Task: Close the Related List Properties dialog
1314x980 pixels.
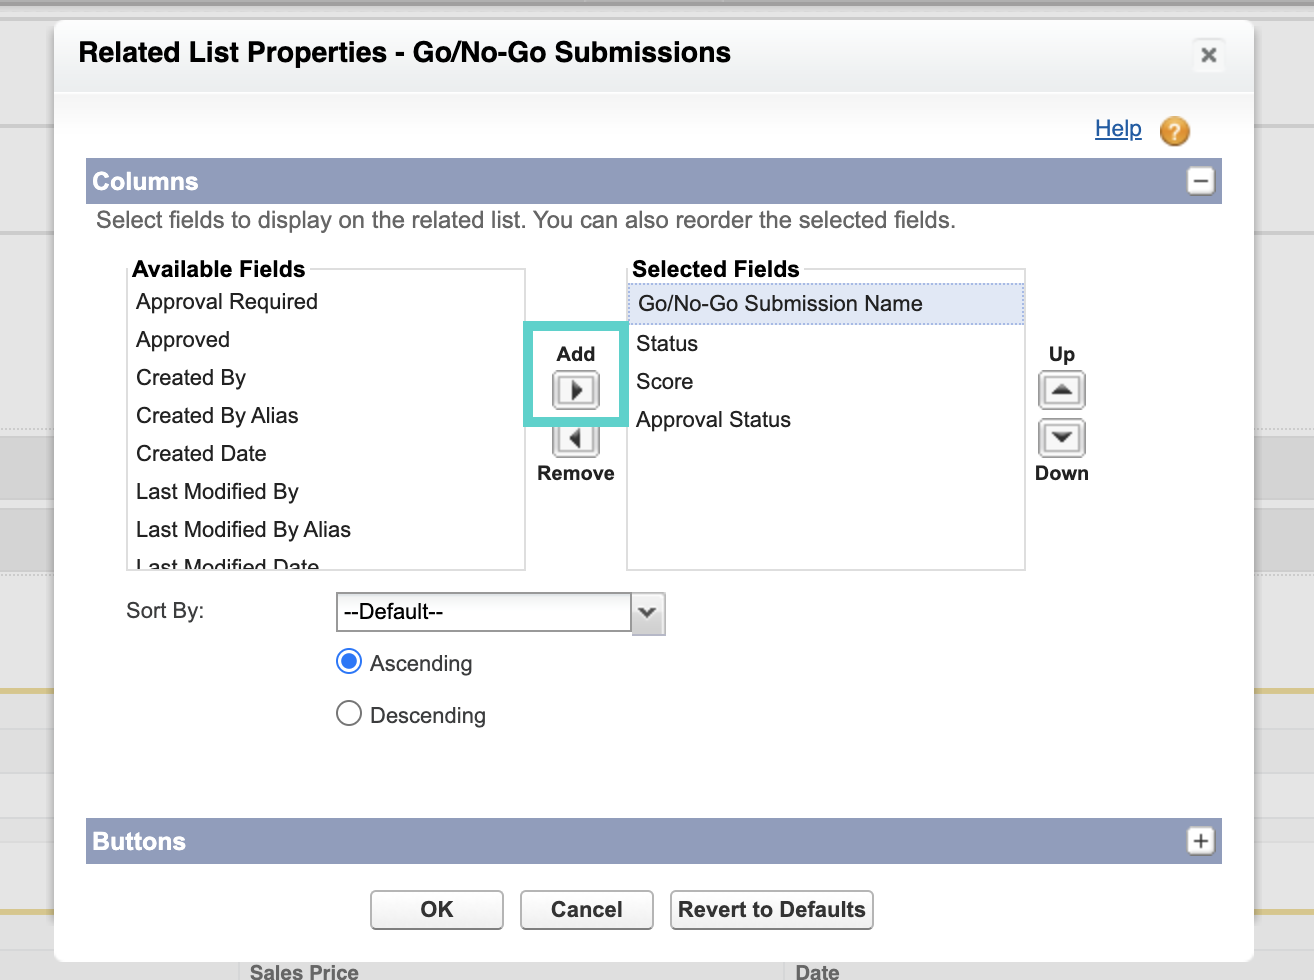Action: tap(1209, 55)
